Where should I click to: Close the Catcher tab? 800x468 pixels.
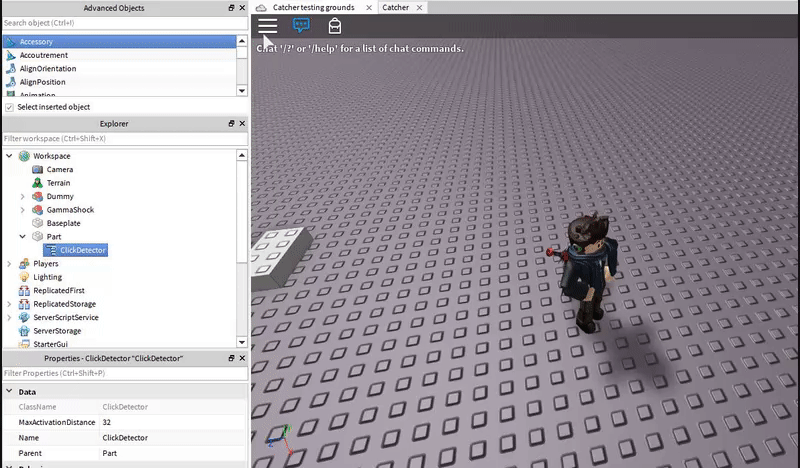pyautogui.click(x=419, y=8)
